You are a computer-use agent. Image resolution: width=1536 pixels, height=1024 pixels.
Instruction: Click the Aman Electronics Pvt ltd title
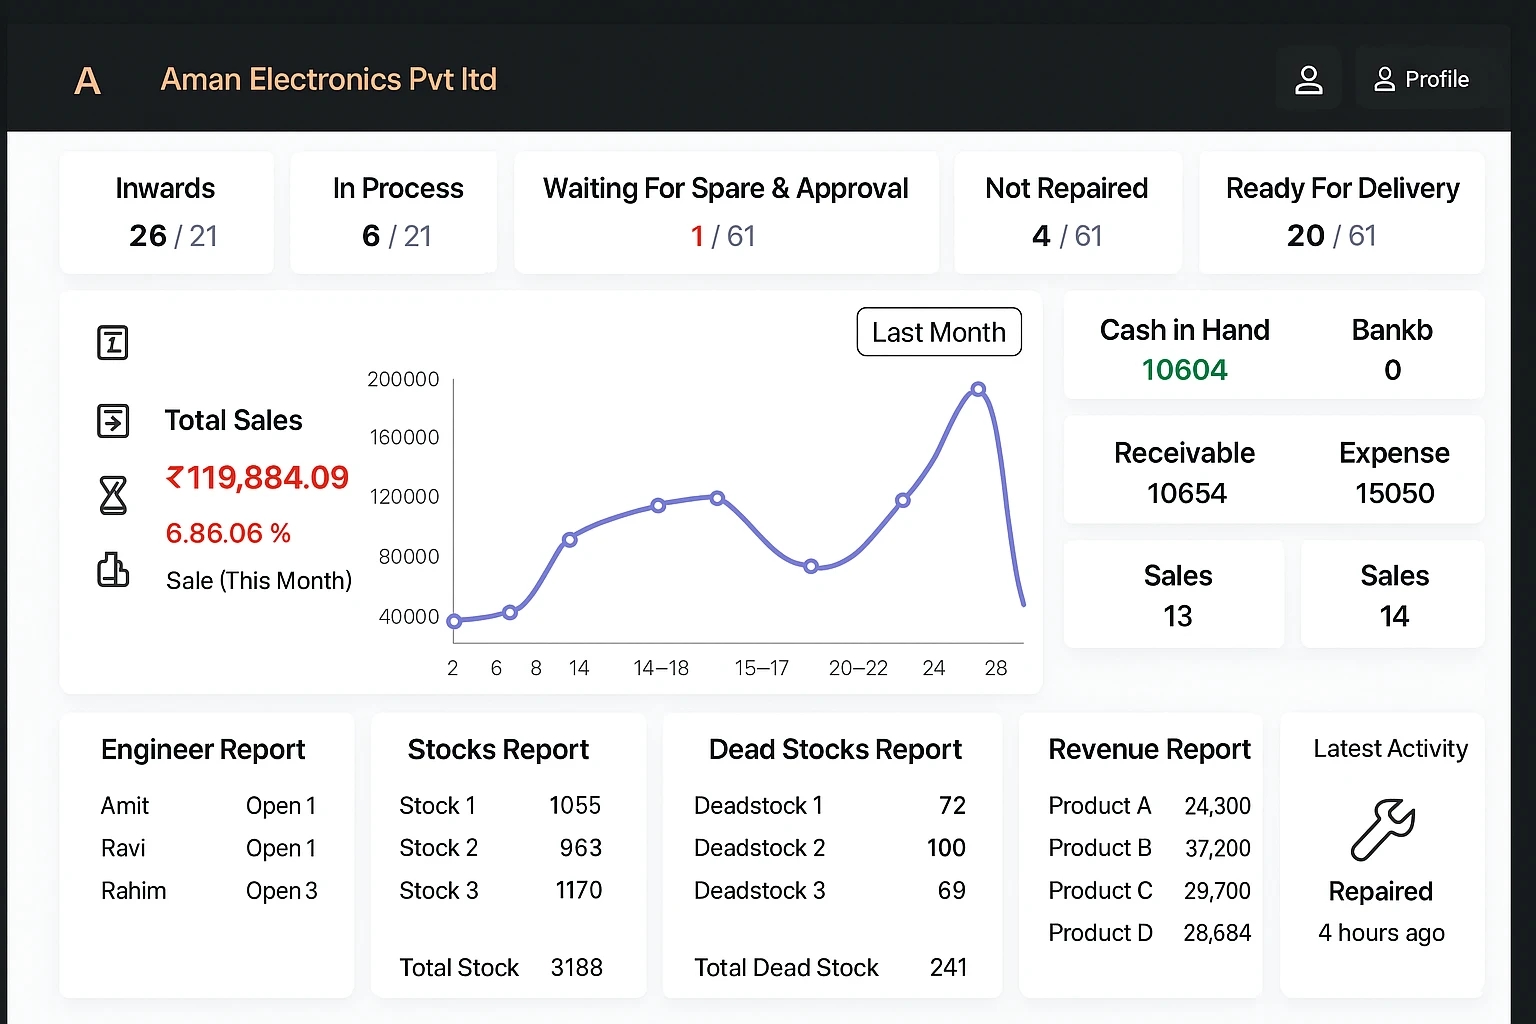328,79
